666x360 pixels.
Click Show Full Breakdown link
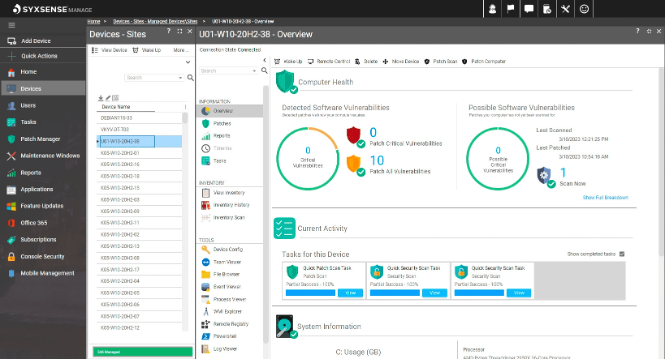(605, 197)
